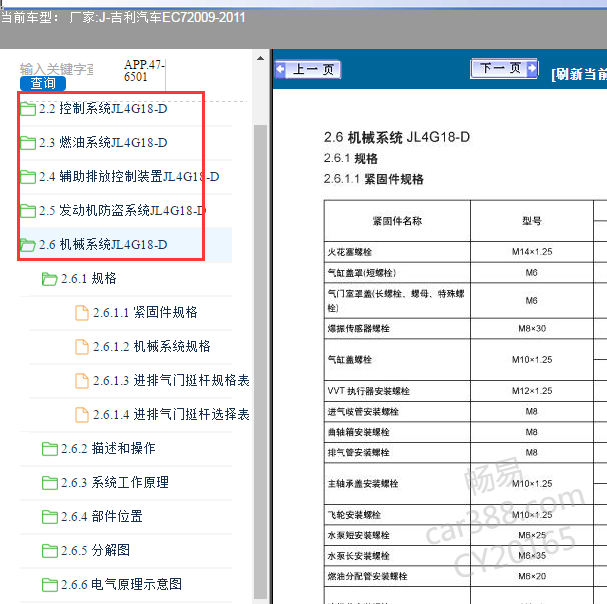607x604 pixels.
Task: Click table cell M6×20
Action: pos(532,577)
